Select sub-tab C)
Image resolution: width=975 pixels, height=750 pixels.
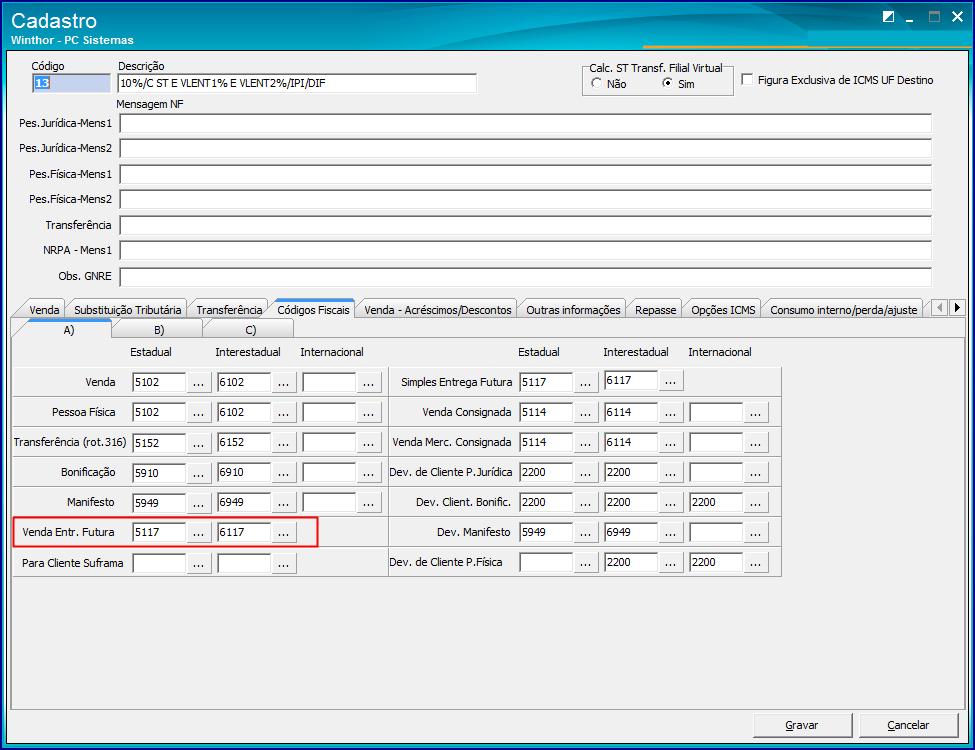coord(251,330)
